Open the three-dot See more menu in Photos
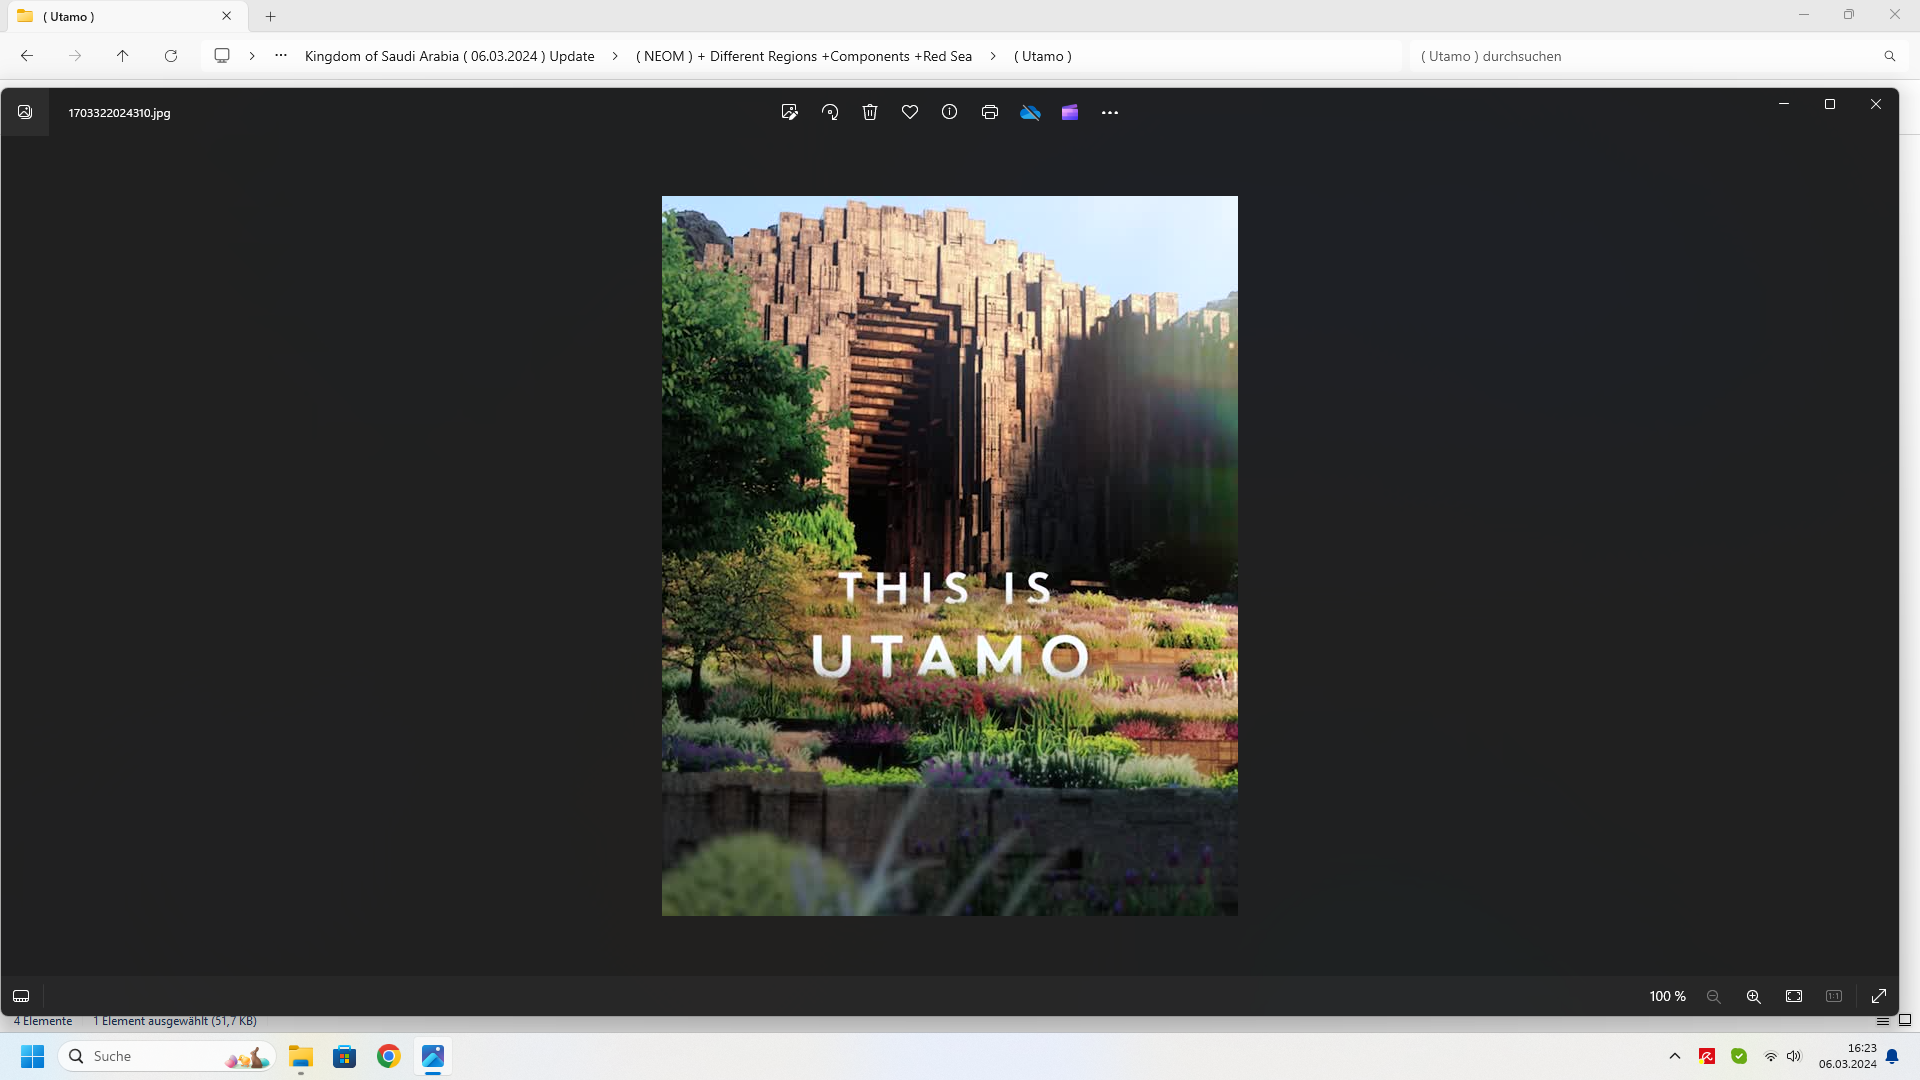This screenshot has height=1080, width=1920. click(x=1110, y=112)
